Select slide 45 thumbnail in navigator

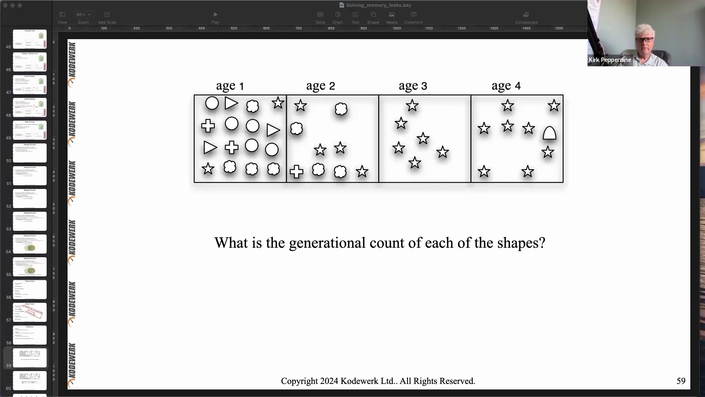click(30, 39)
